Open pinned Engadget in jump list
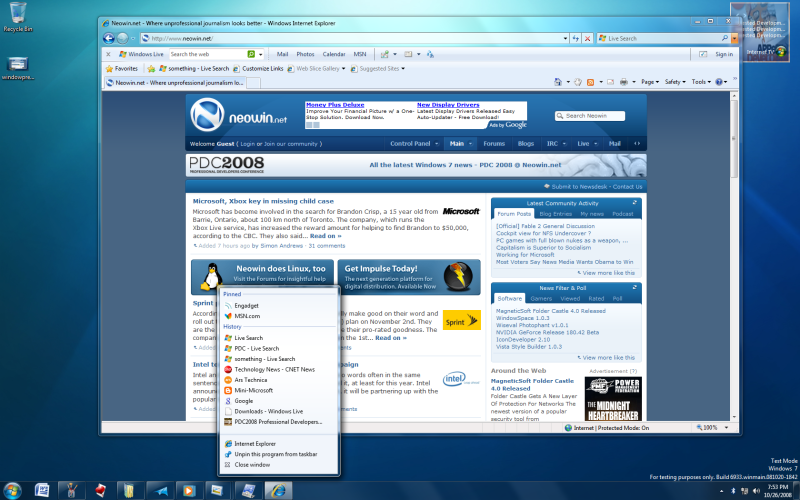The height and width of the screenshot is (500, 800). click(x=280, y=306)
